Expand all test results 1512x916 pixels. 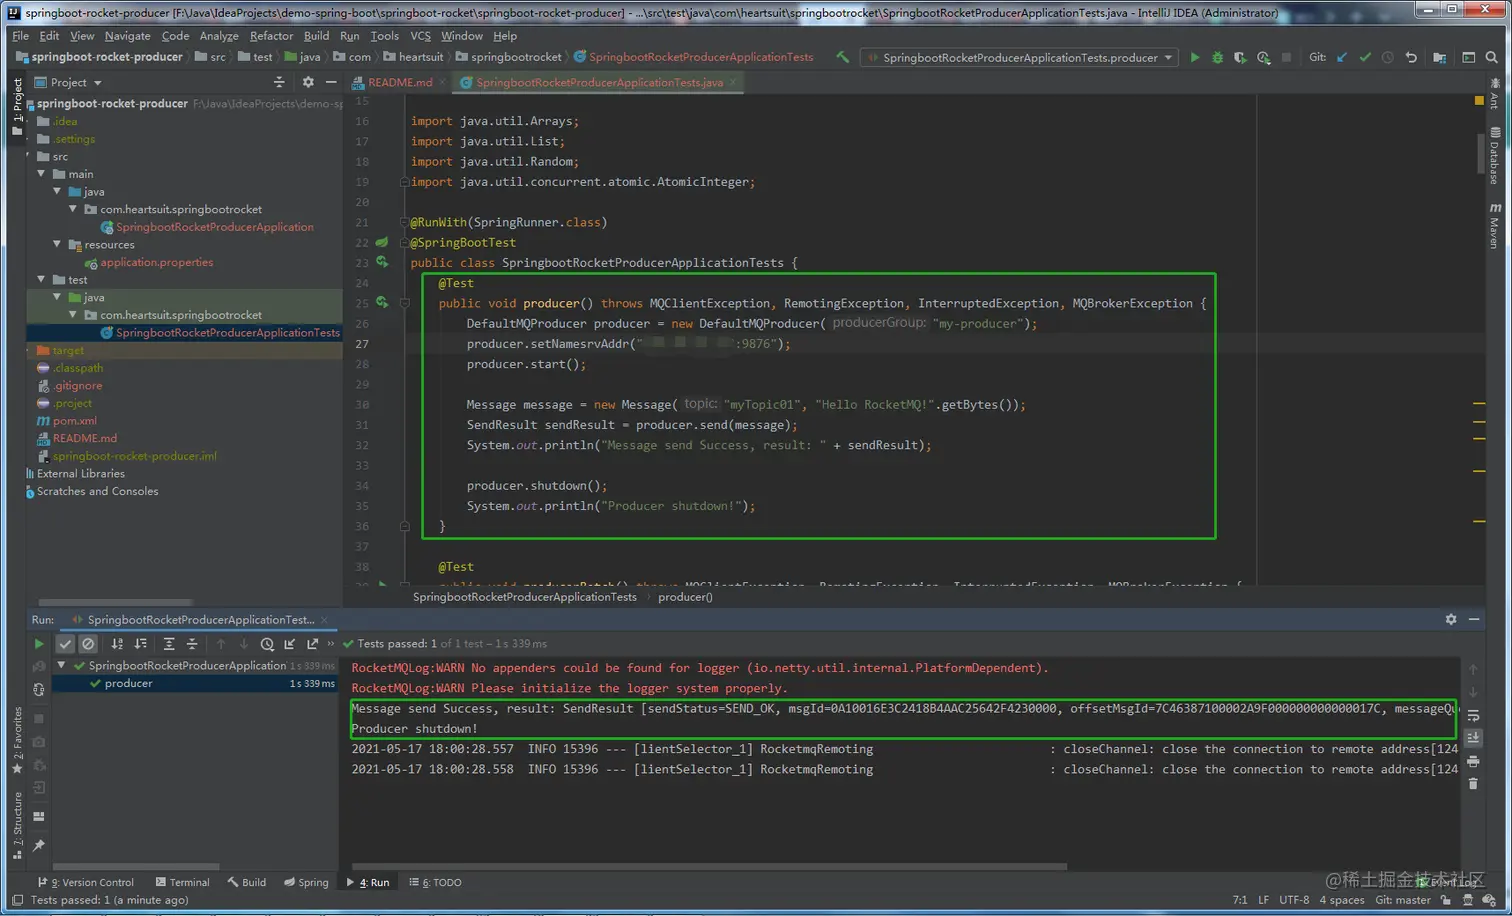point(169,644)
